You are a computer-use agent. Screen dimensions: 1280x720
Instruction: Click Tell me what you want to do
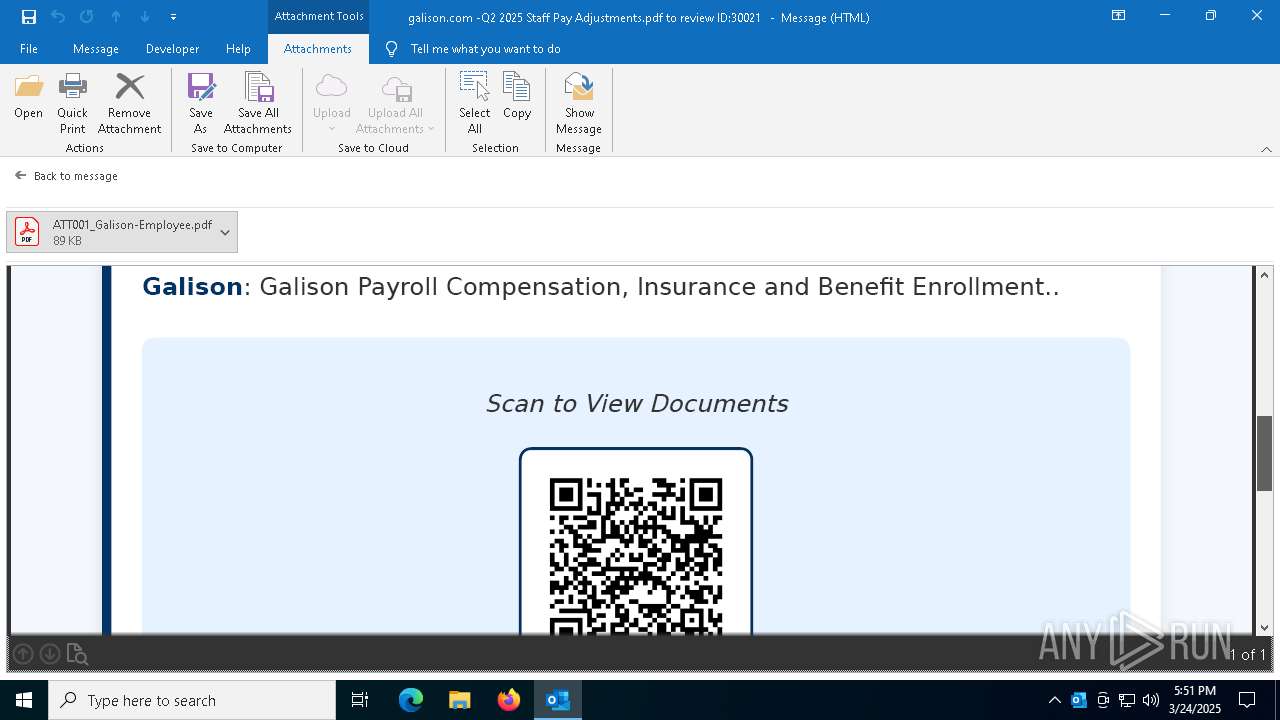click(485, 49)
